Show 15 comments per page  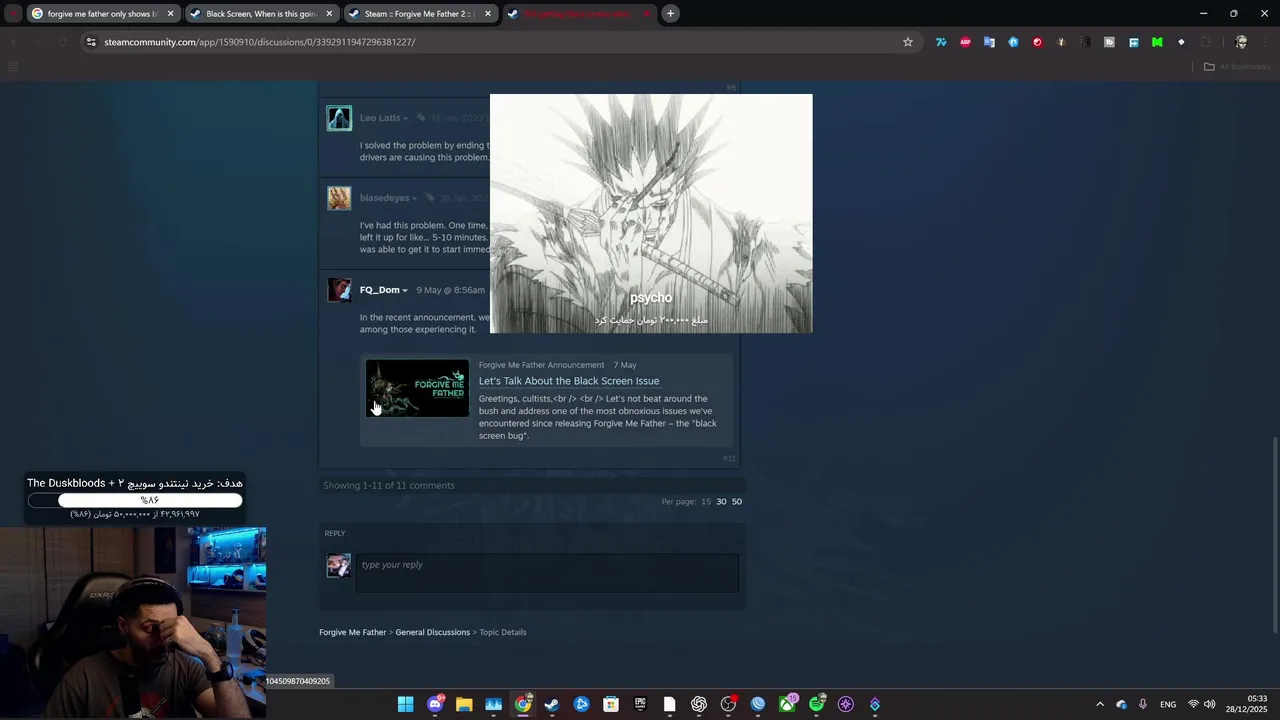click(x=706, y=501)
